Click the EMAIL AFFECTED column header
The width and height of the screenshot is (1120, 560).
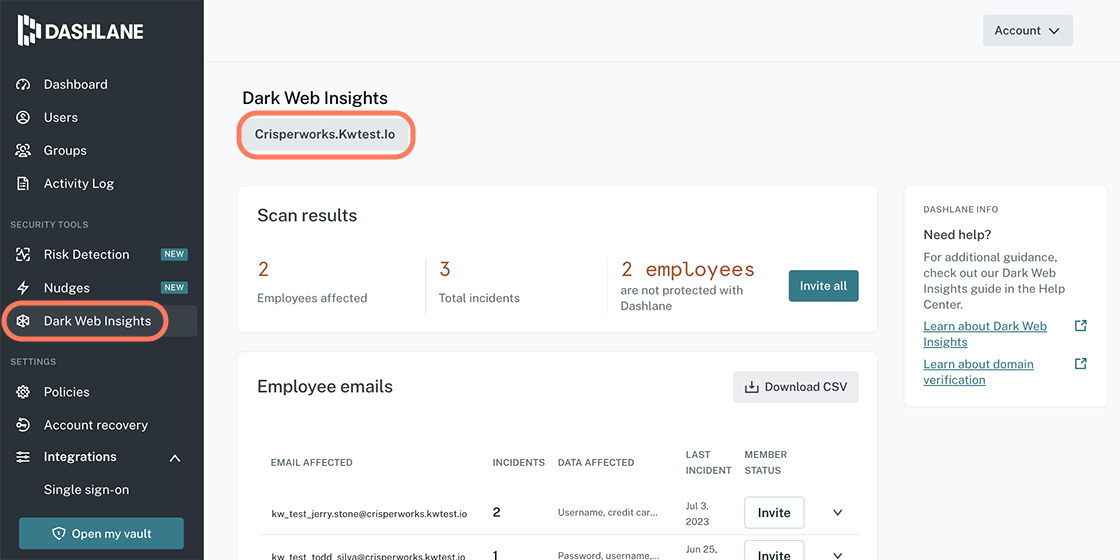311,463
